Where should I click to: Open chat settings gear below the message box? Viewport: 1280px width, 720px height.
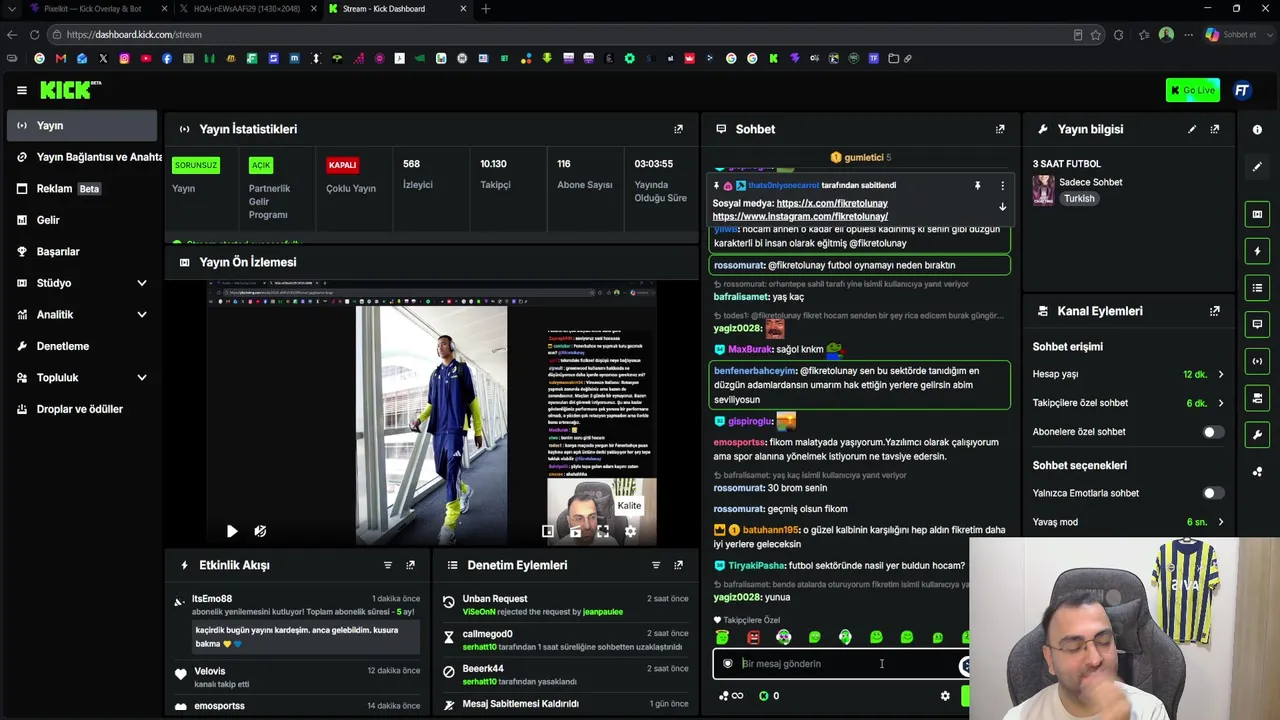coord(945,696)
